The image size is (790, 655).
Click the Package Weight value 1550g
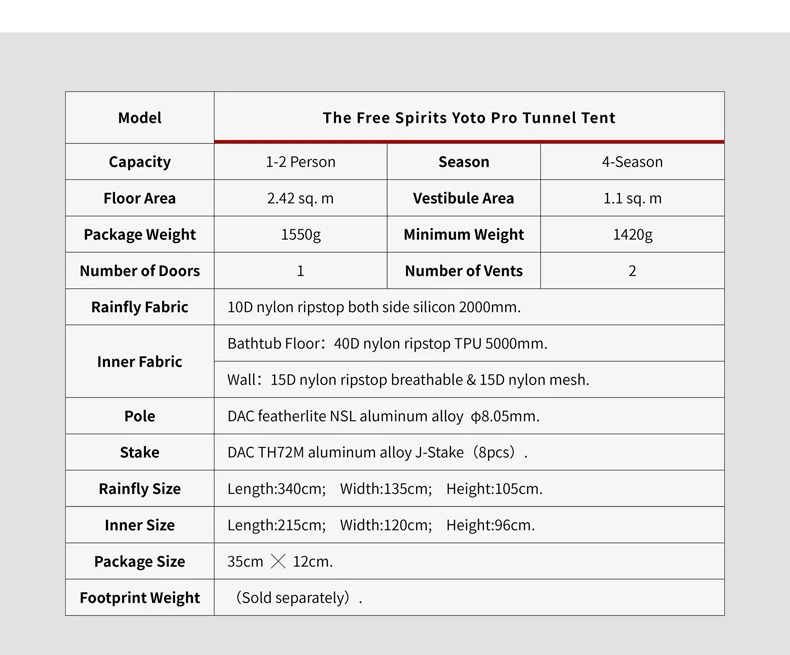click(301, 234)
